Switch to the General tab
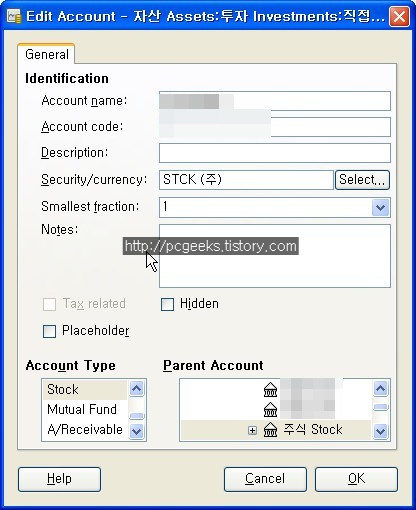Image resolution: width=416 pixels, height=510 pixels. pos(47,54)
